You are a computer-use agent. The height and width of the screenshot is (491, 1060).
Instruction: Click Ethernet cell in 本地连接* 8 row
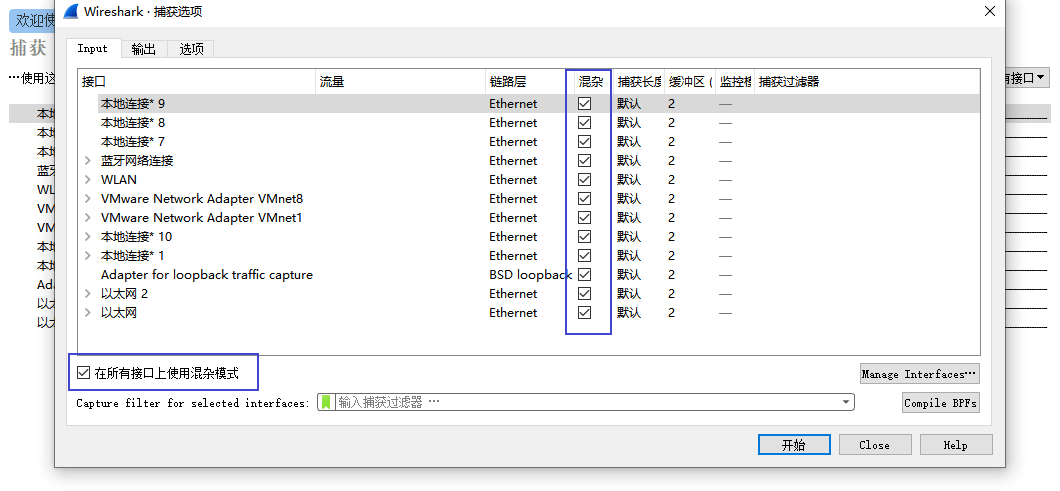513,122
